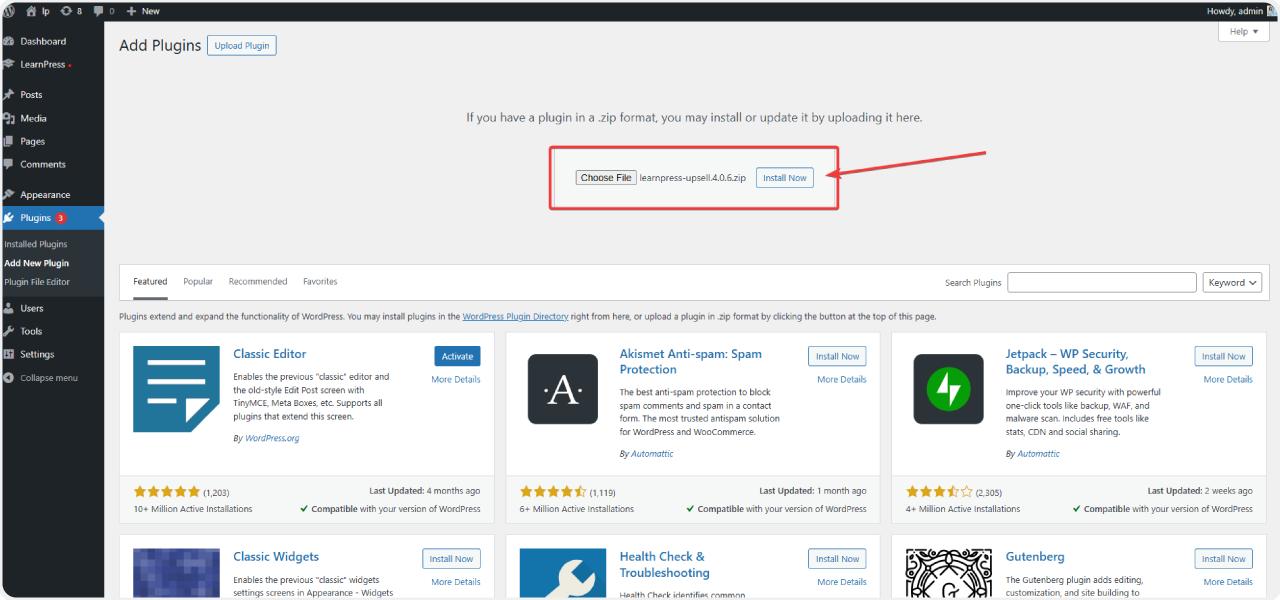Click Install Now beside the zip file
The width and height of the screenshot is (1280, 600).
point(784,178)
